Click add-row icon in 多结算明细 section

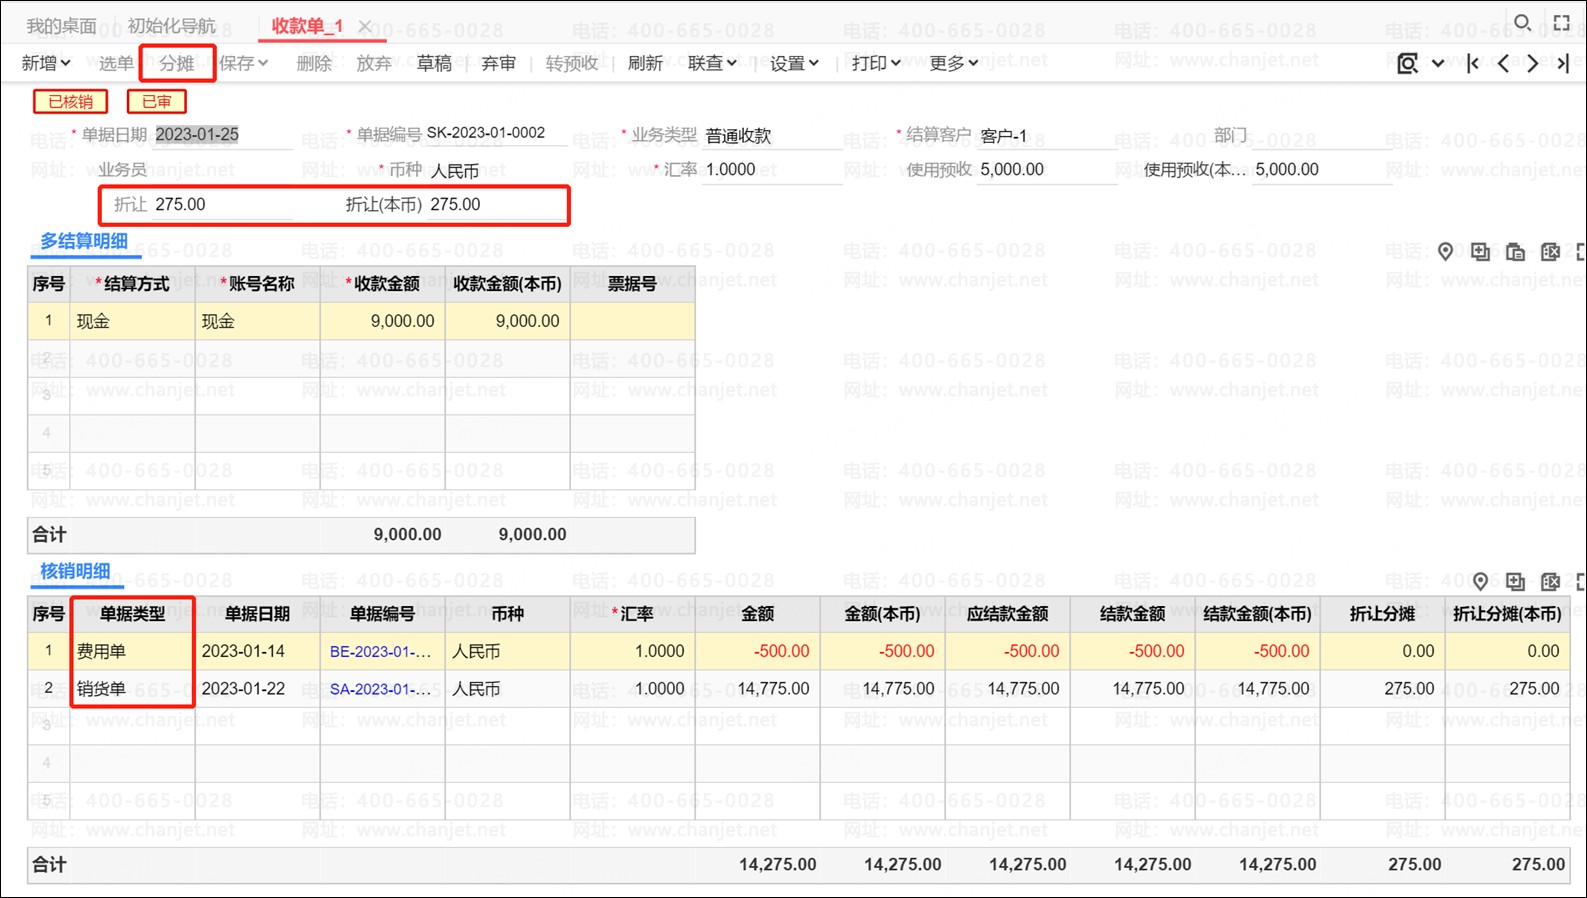[x=1480, y=251]
